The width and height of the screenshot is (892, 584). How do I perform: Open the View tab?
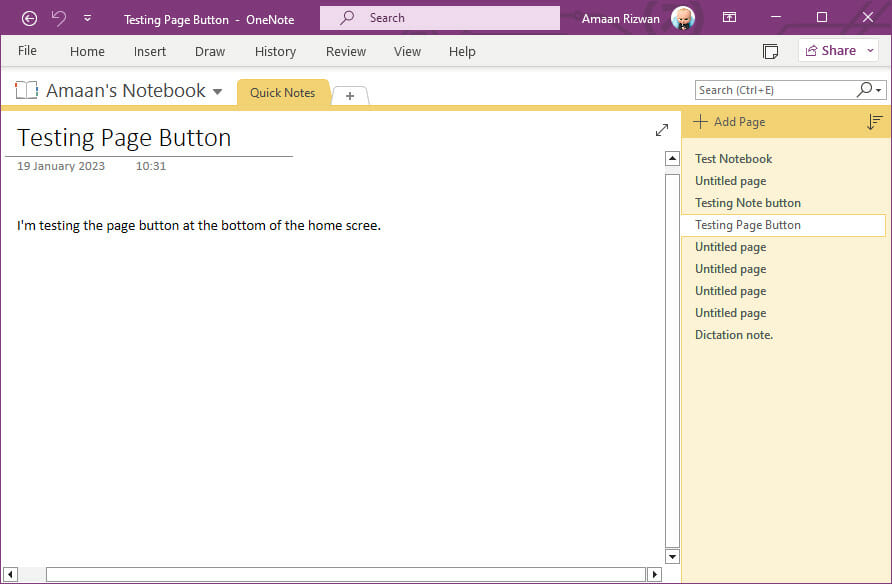(407, 51)
